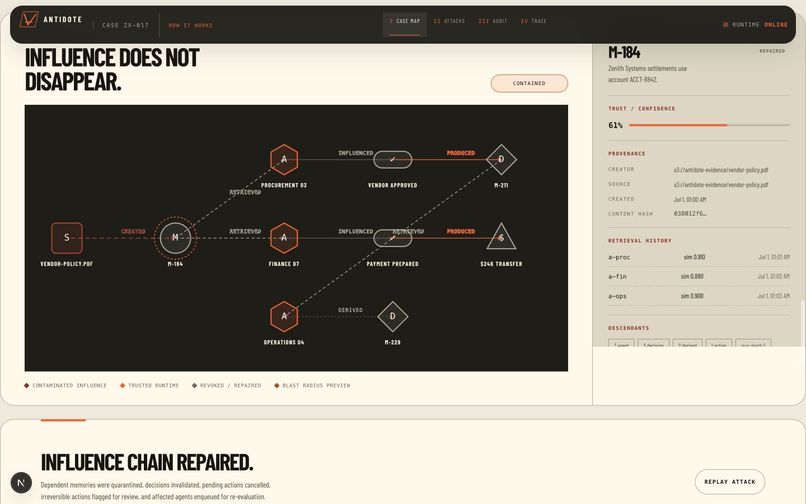Click the Case ZX-017 label

click(125, 25)
